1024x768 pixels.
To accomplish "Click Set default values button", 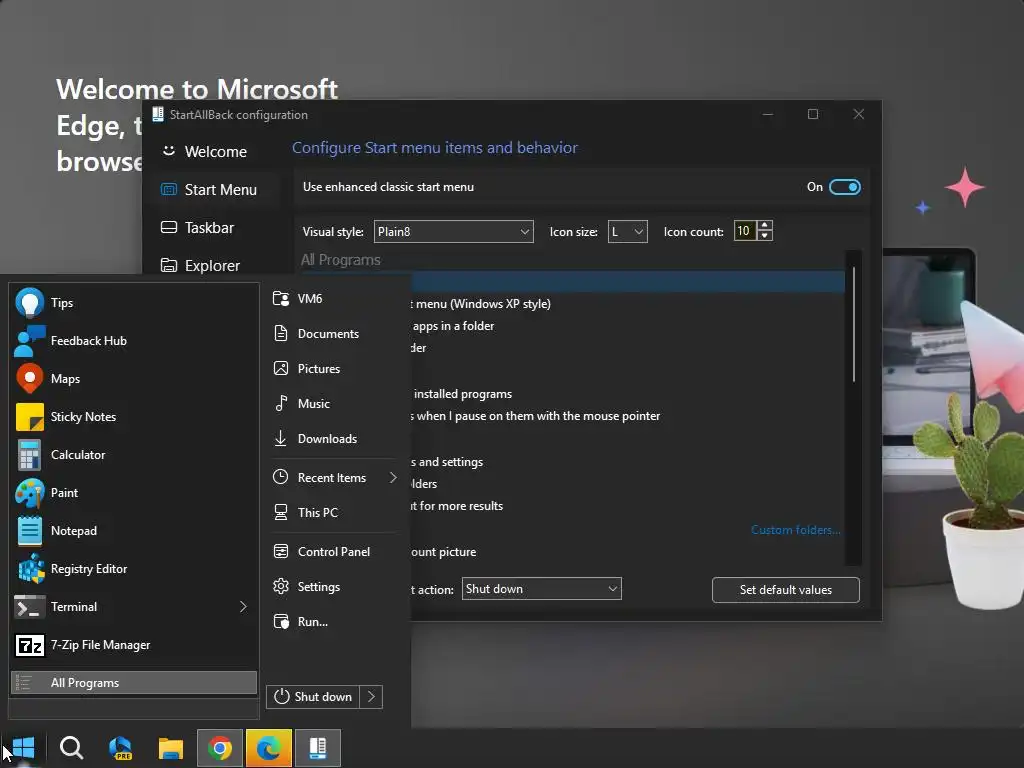I will [x=786, y=590].
